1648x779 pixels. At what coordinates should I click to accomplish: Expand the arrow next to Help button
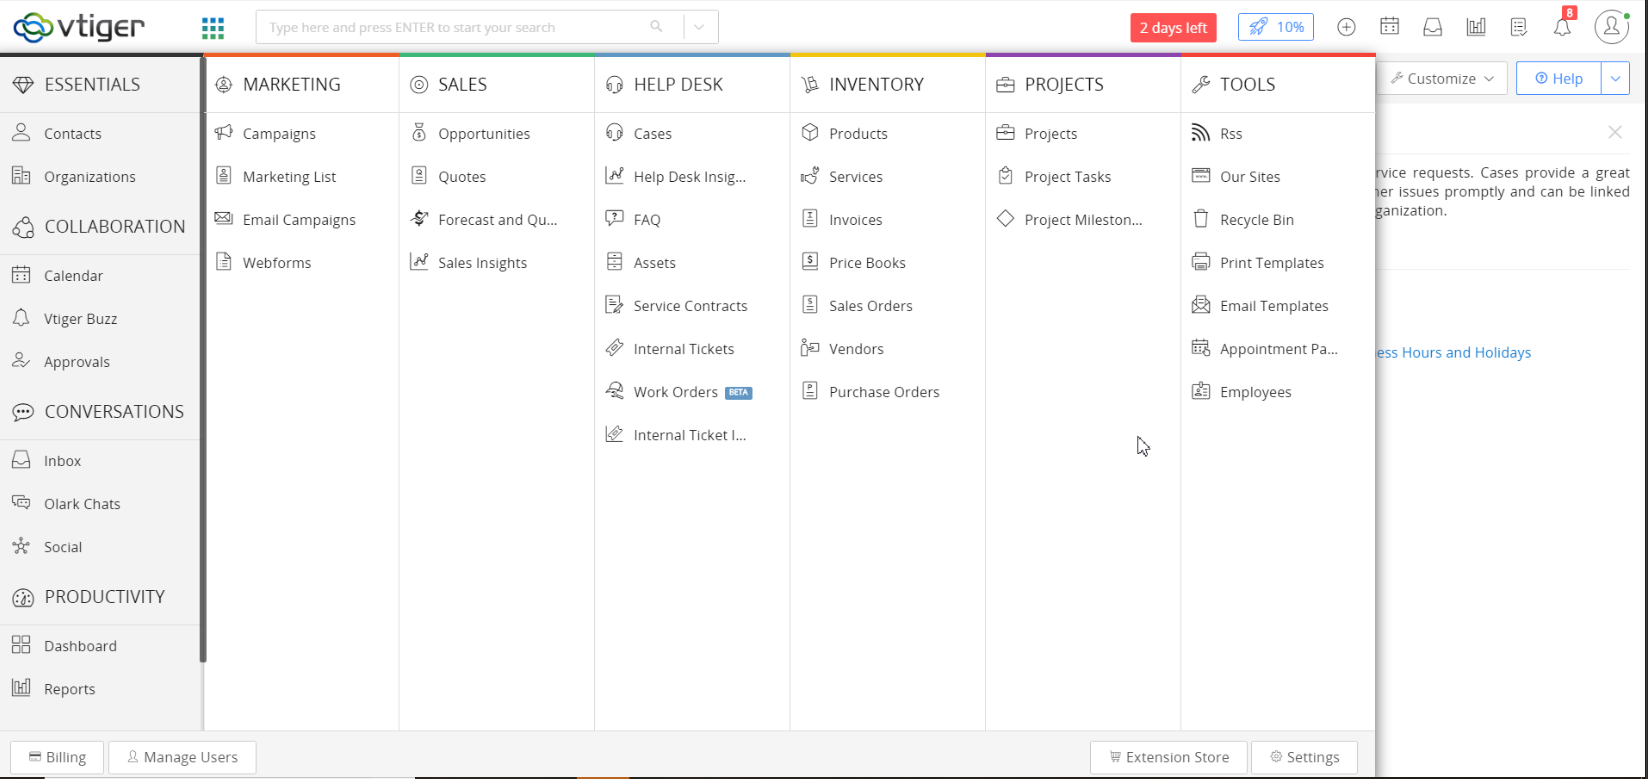[1615, 78]
